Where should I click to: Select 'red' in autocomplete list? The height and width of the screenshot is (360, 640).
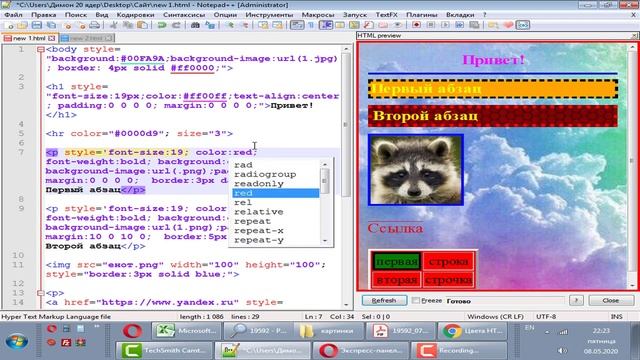pos(276,193)
